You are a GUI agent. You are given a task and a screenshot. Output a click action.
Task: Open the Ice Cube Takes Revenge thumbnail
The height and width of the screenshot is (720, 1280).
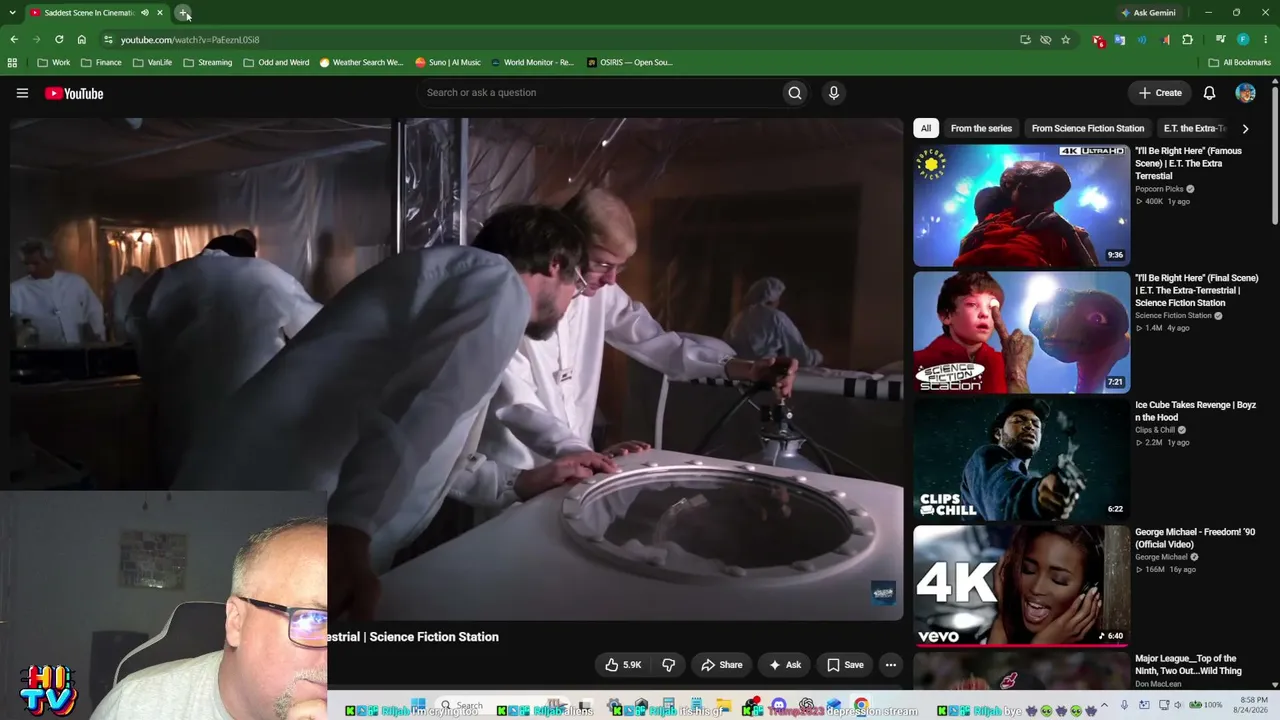click(x=1021, y=459)
